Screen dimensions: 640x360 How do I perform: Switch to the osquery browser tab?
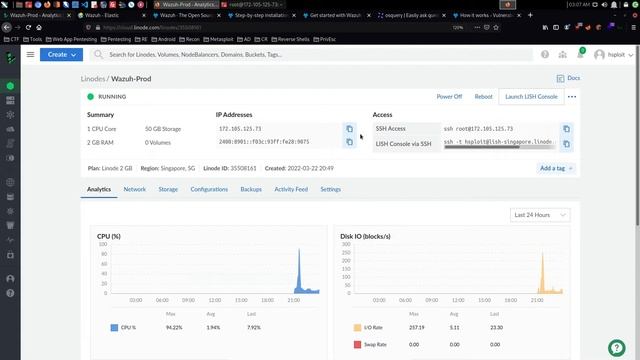point(411,15)
